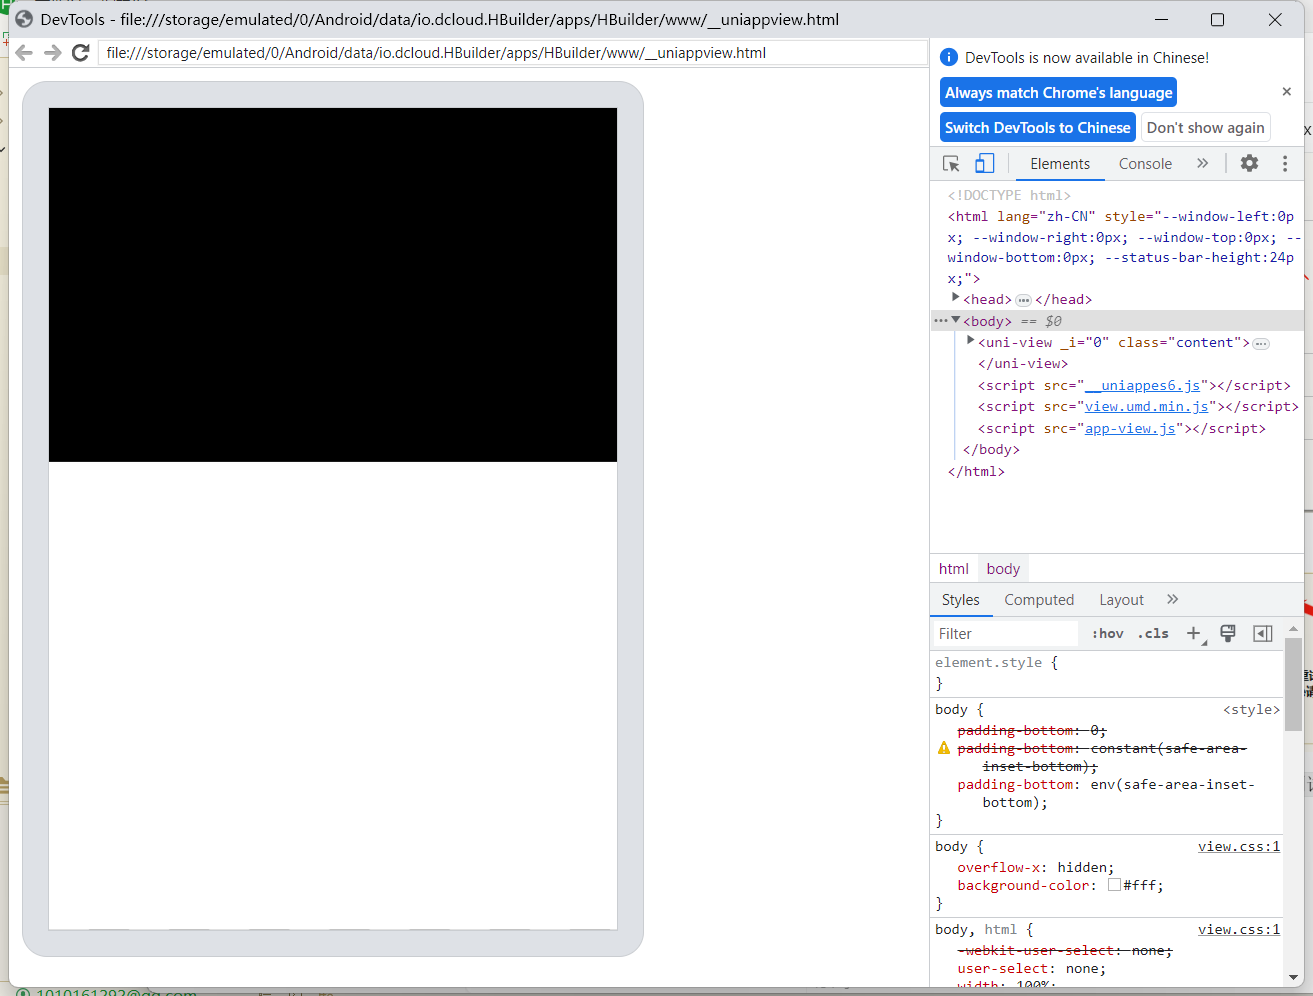Open the body node actions dots
The height and width of the screenshot is (996, 1313).
[x=940, y=320]
